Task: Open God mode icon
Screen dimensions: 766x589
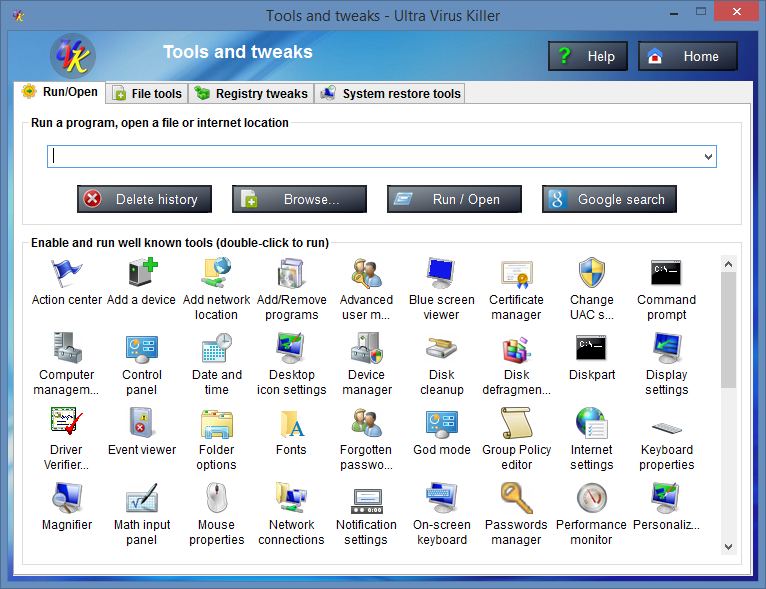Action: click(442, 423)
